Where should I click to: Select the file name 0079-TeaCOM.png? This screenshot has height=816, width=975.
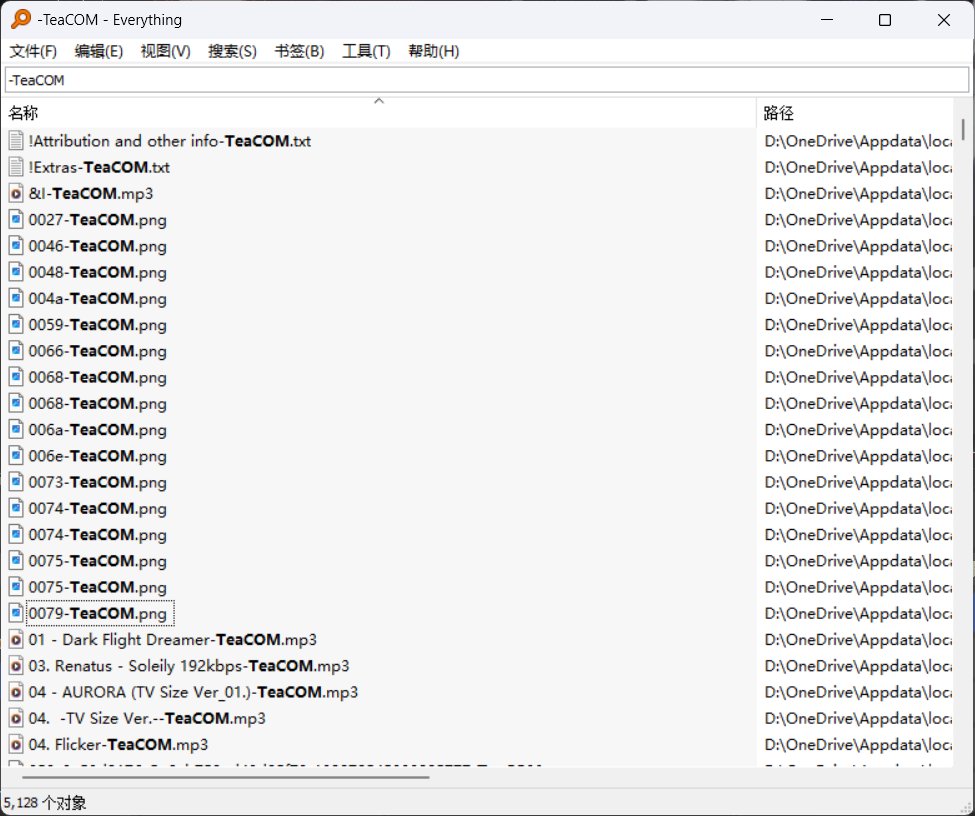click(x=98, y=613)
